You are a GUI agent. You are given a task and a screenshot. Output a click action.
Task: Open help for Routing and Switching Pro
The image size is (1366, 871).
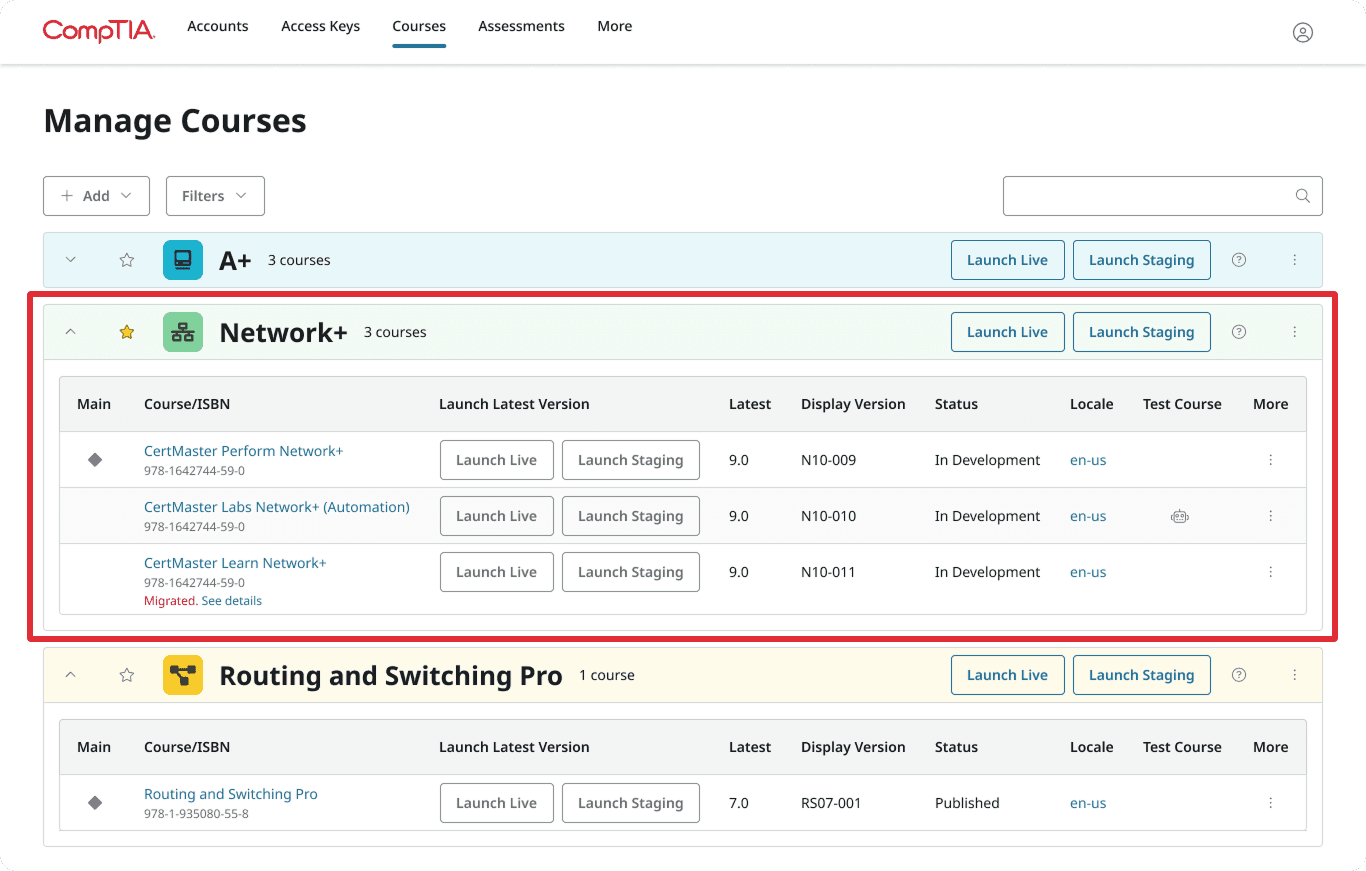tap(1239, 675)
